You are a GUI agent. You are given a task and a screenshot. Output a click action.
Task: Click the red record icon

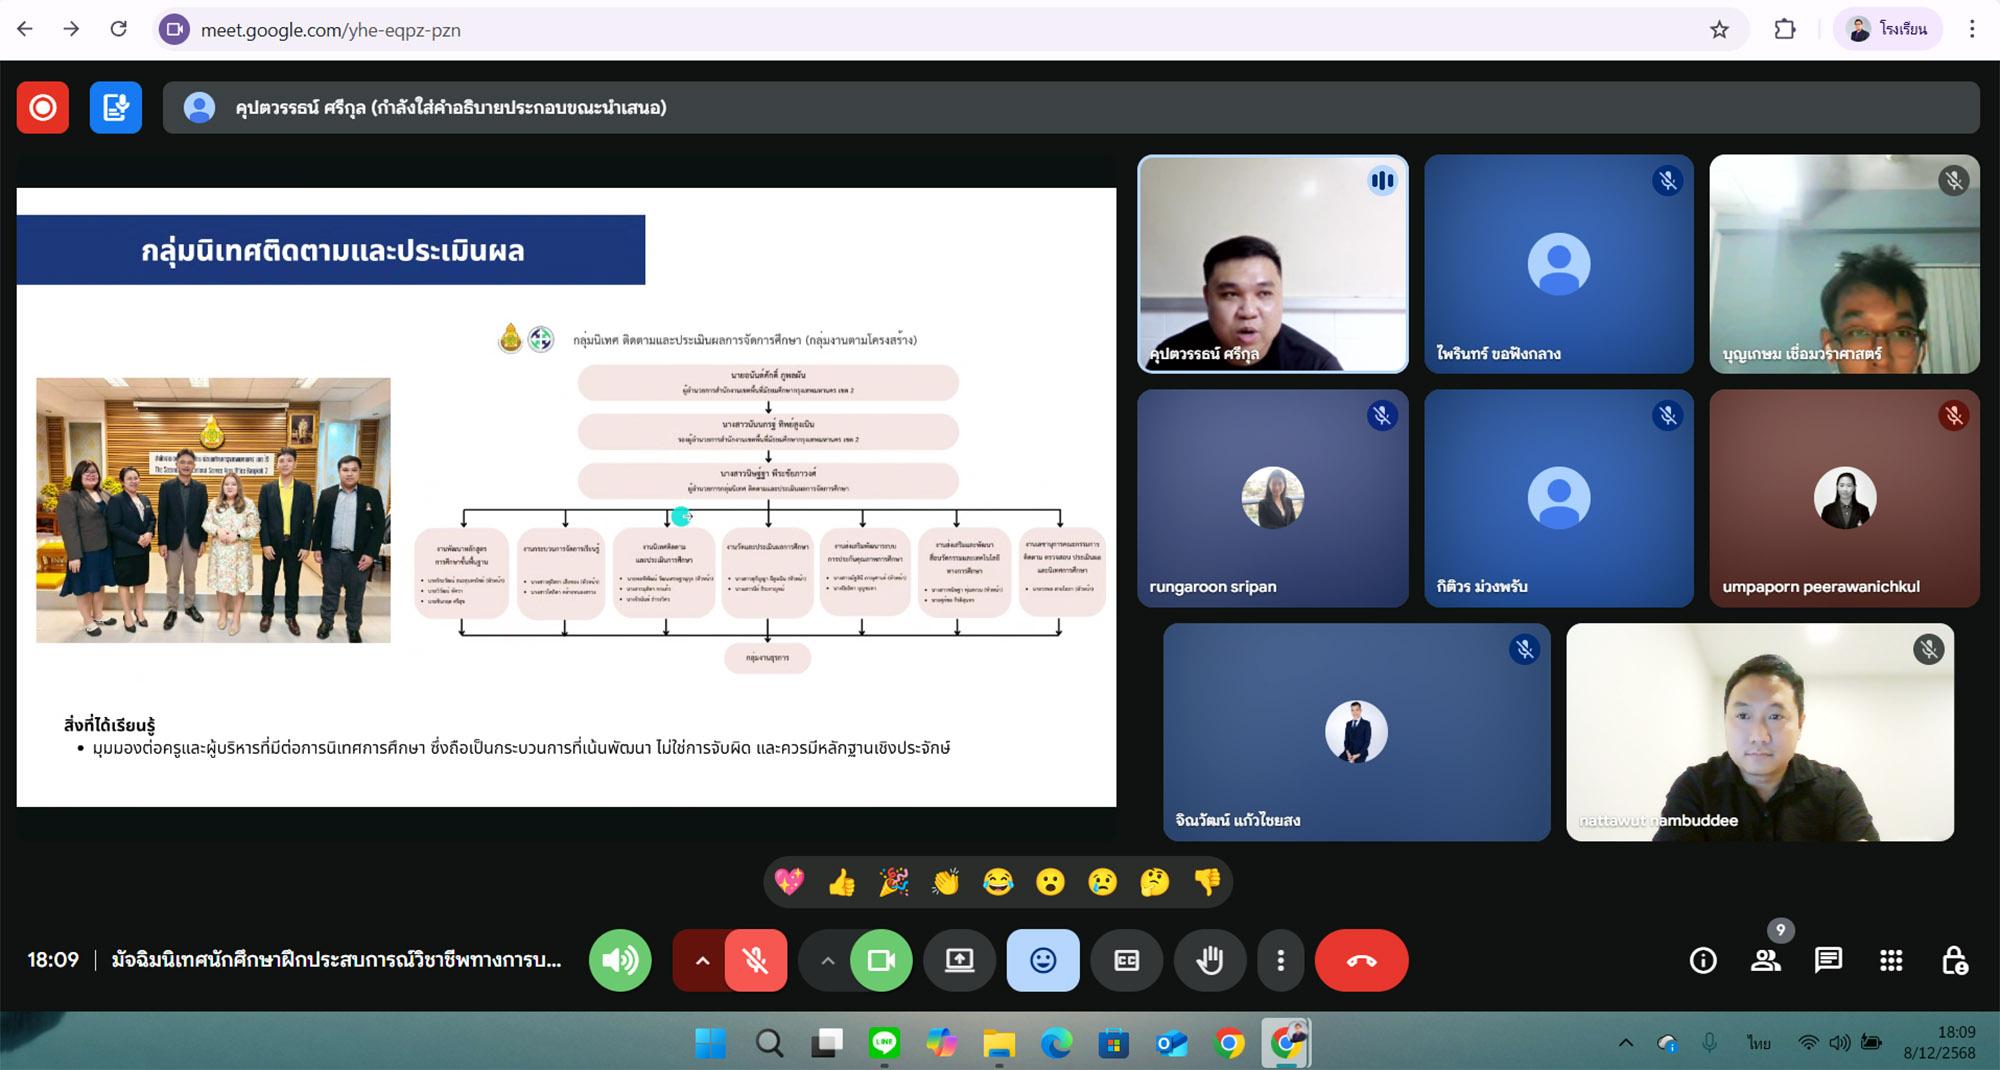click(43, 107)
